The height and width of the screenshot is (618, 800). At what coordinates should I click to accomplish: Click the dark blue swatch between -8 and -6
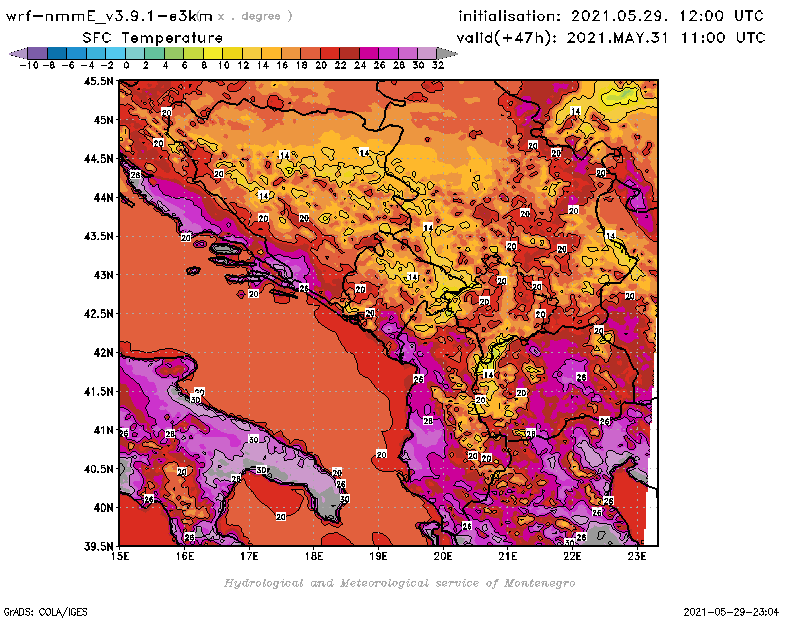pyautogui.click(x=57, y=53)
